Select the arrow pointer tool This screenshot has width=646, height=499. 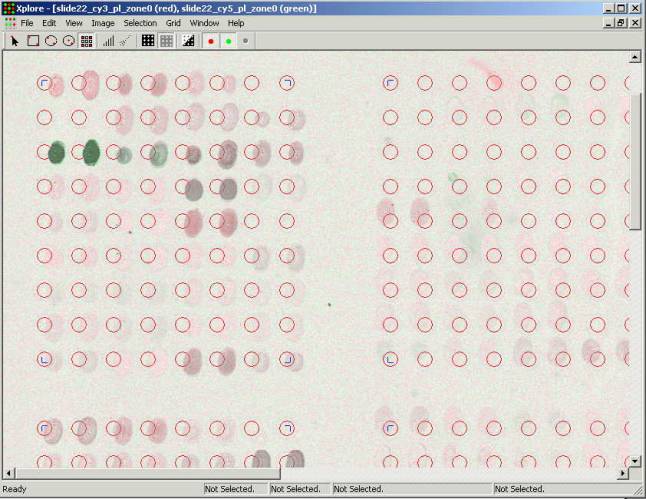click(x=15, y=41)
